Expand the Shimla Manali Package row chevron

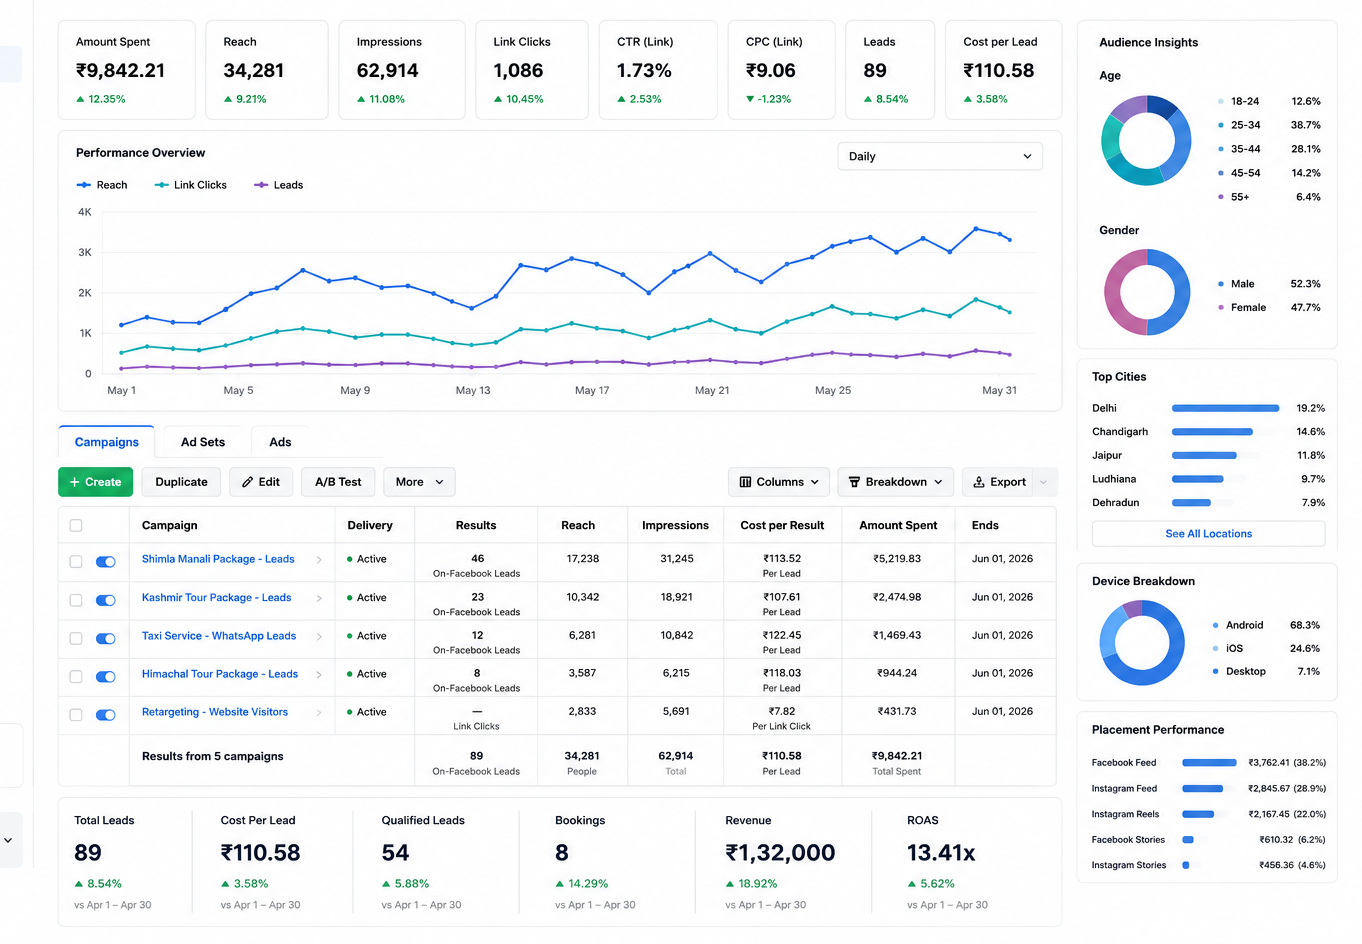[319, 560]
